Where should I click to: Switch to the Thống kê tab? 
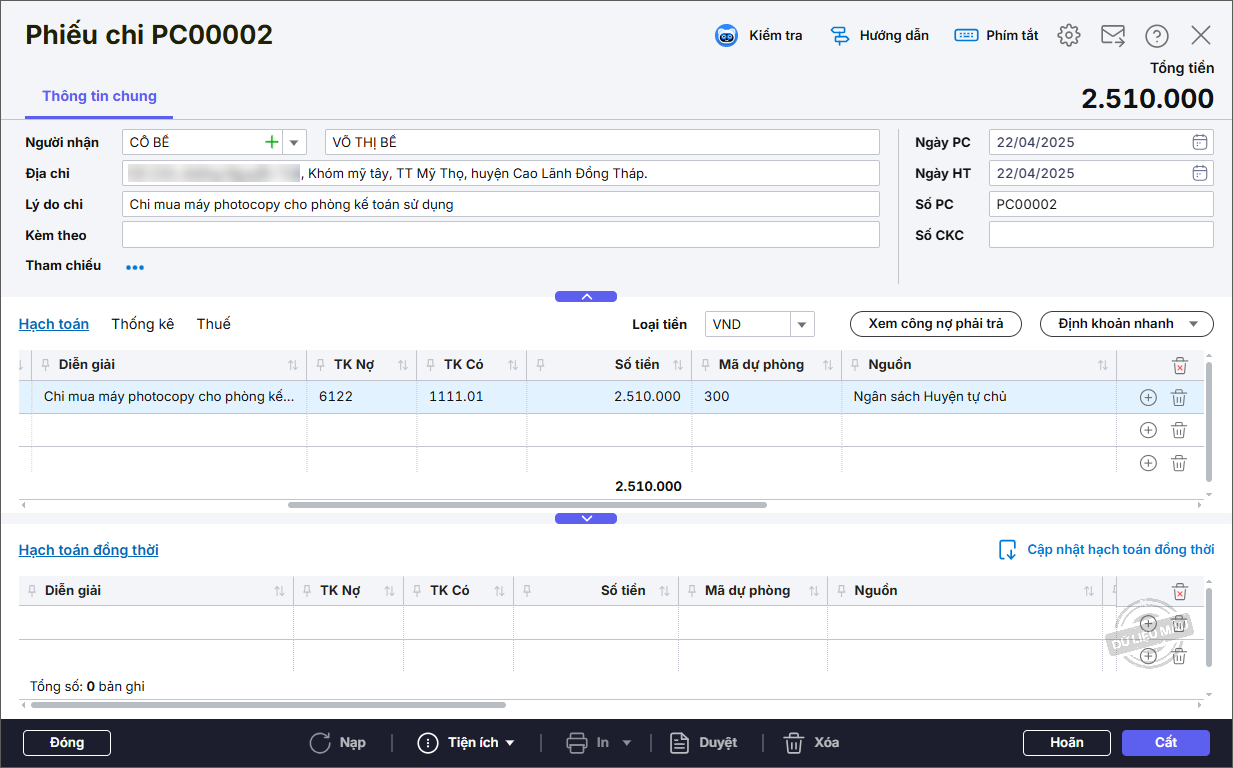point(142,324)
